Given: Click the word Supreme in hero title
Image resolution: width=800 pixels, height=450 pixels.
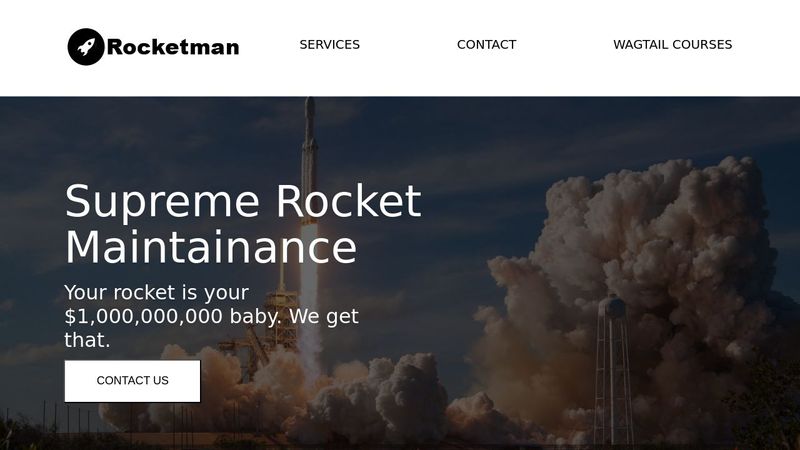Looking at the screenshot, I should coord(162,202).
